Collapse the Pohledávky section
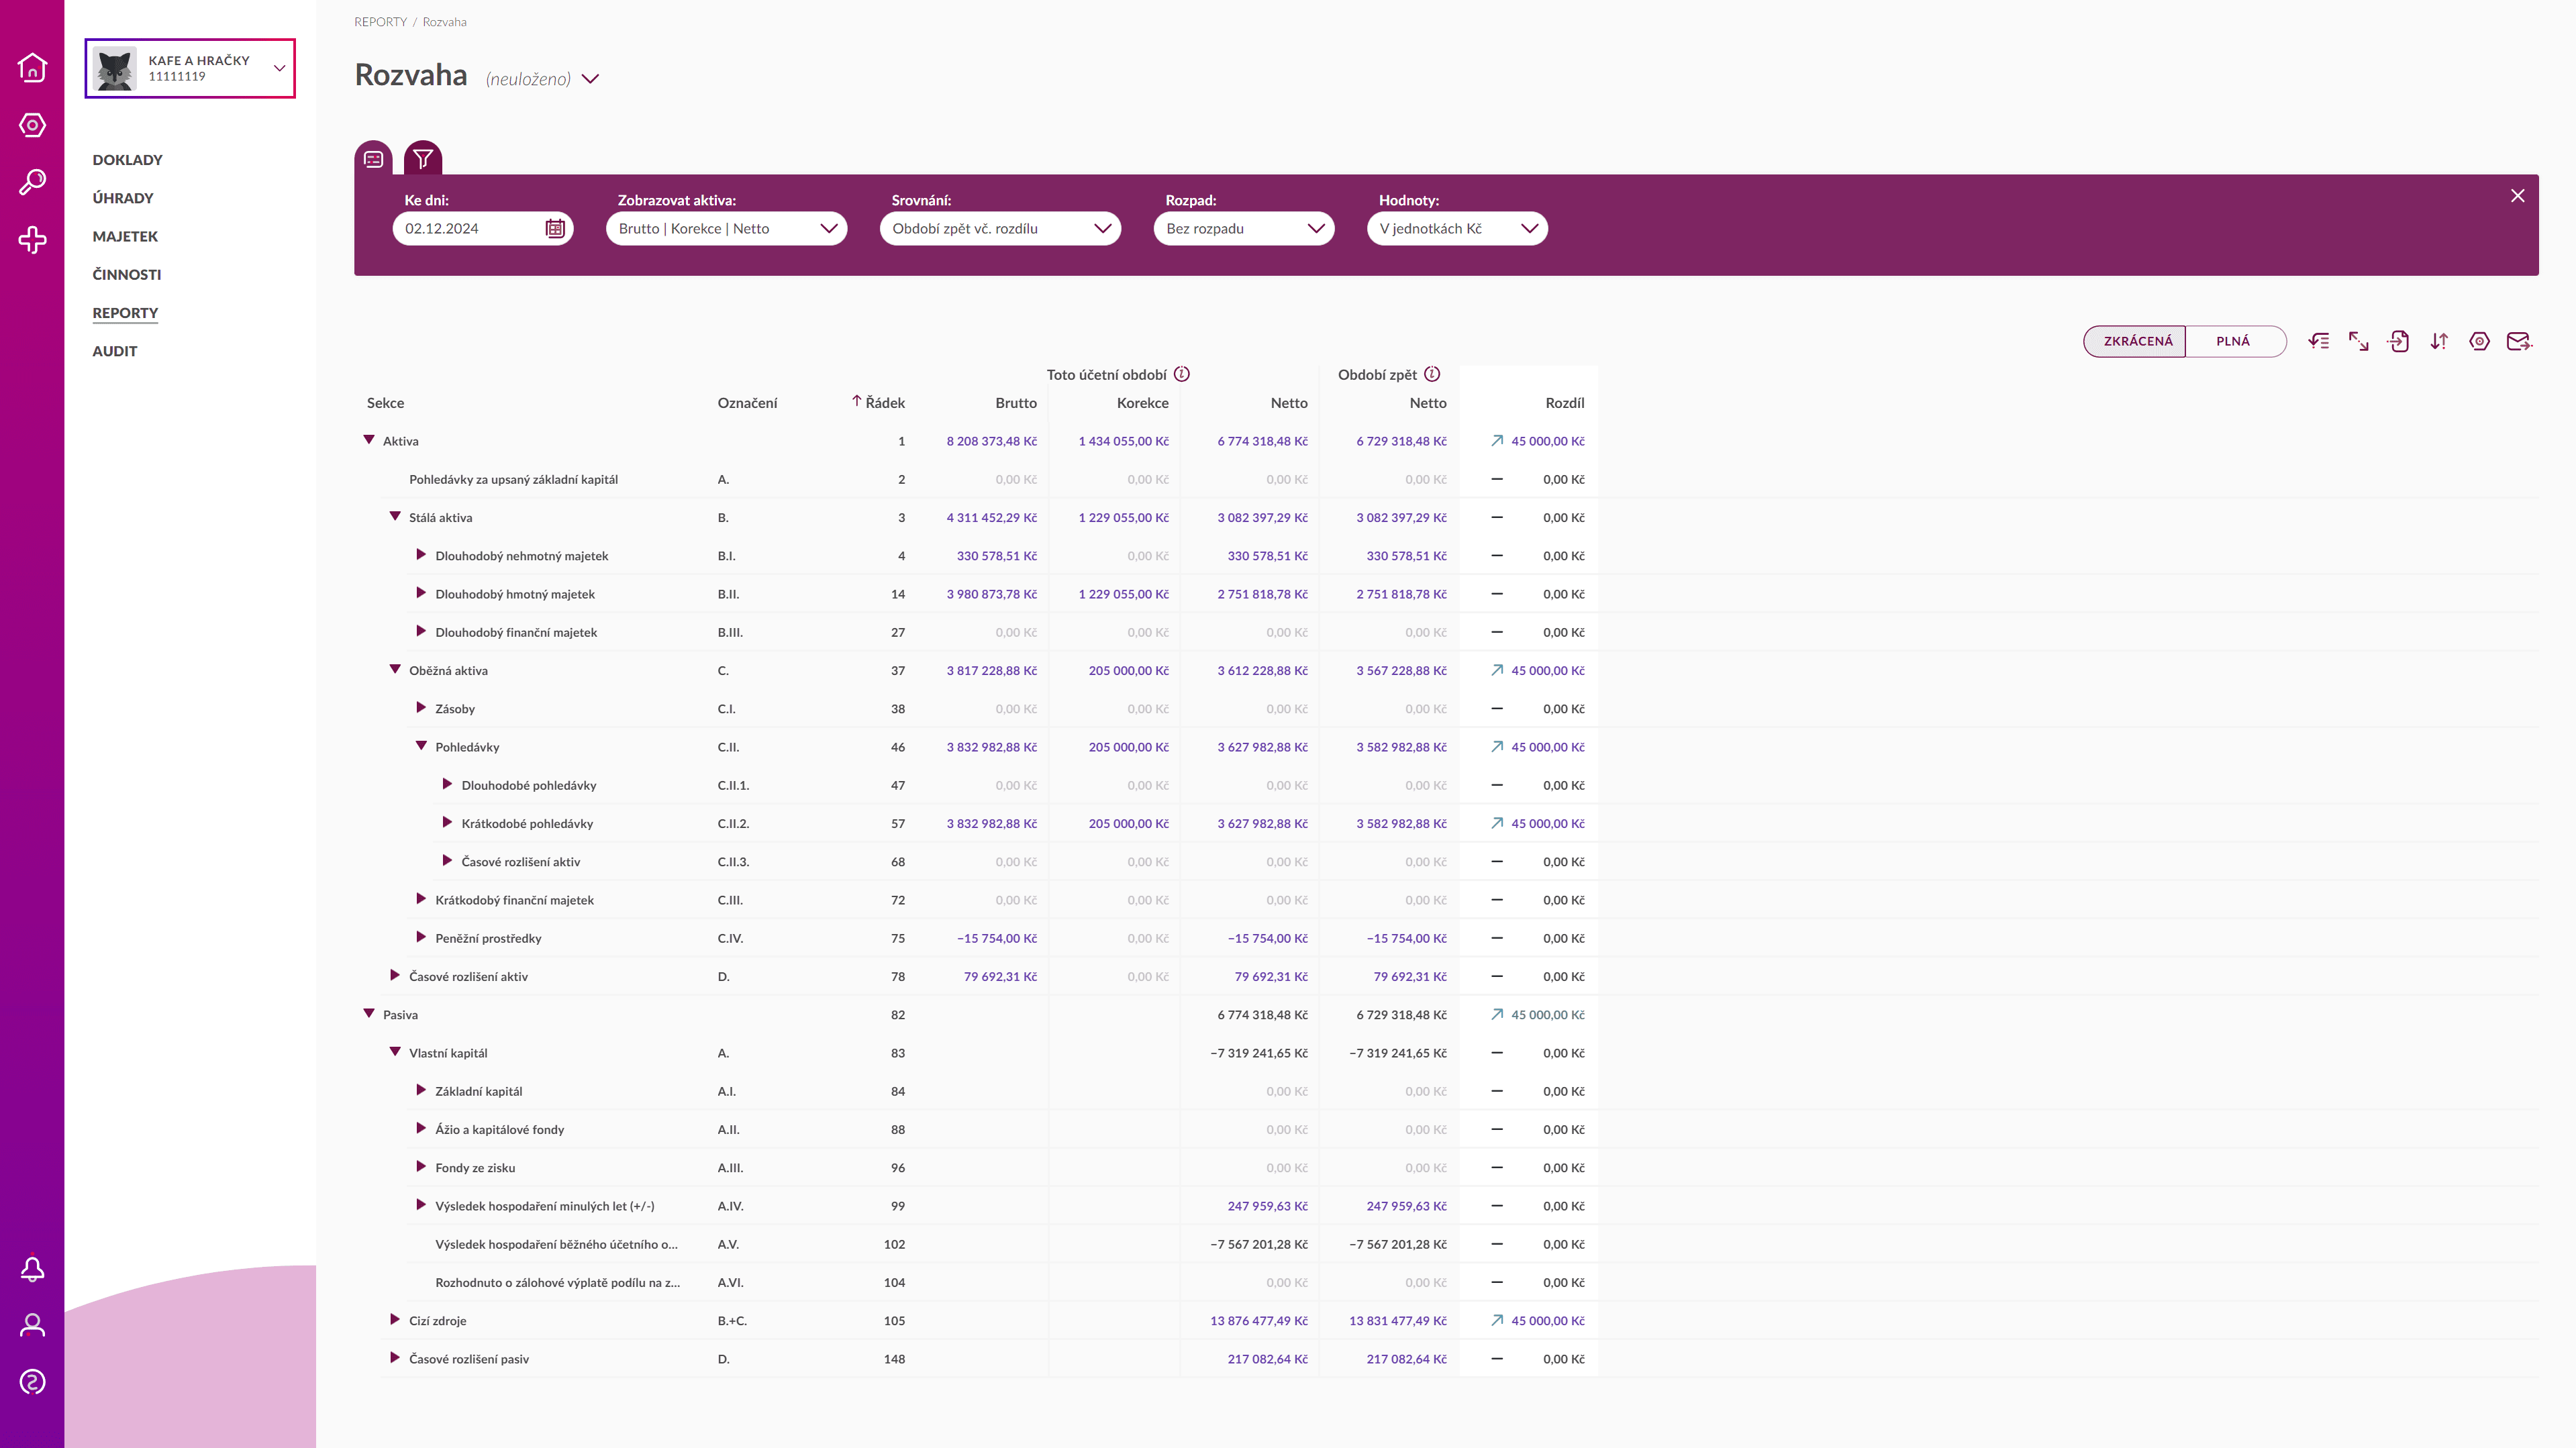2576x1448 pixels. tap(421, 746)
